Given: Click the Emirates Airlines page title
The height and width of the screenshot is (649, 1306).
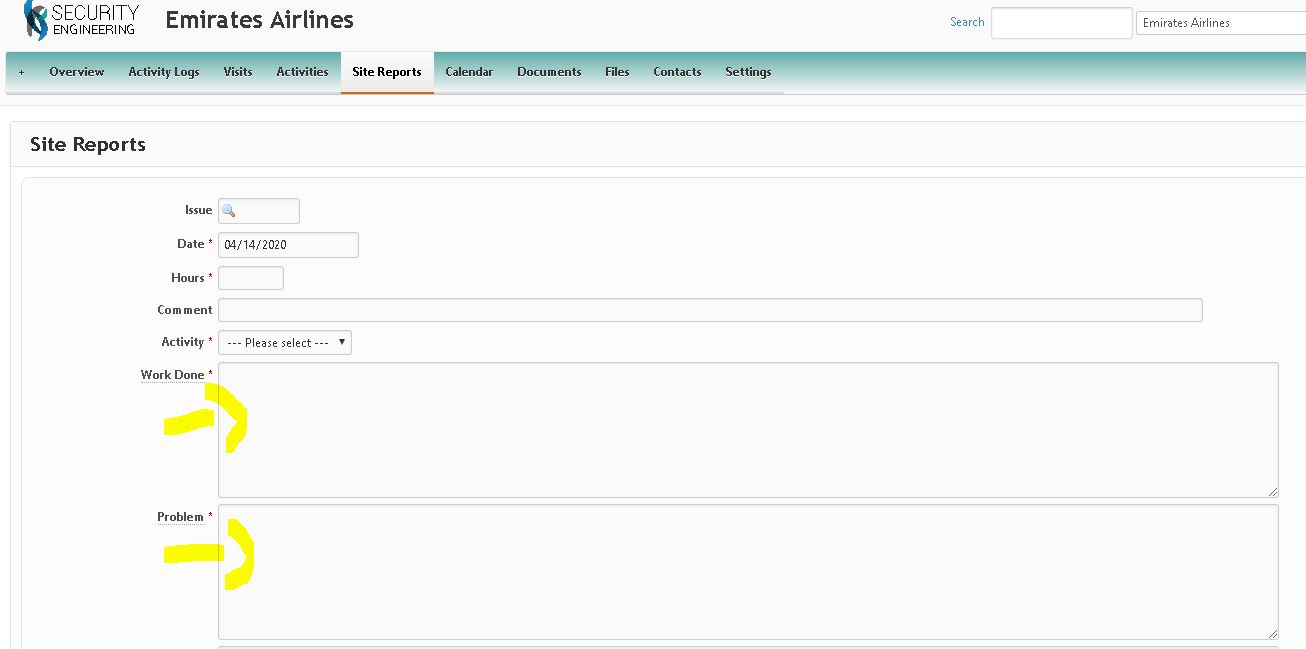Looking at the screenshot, I should point(260,20).
